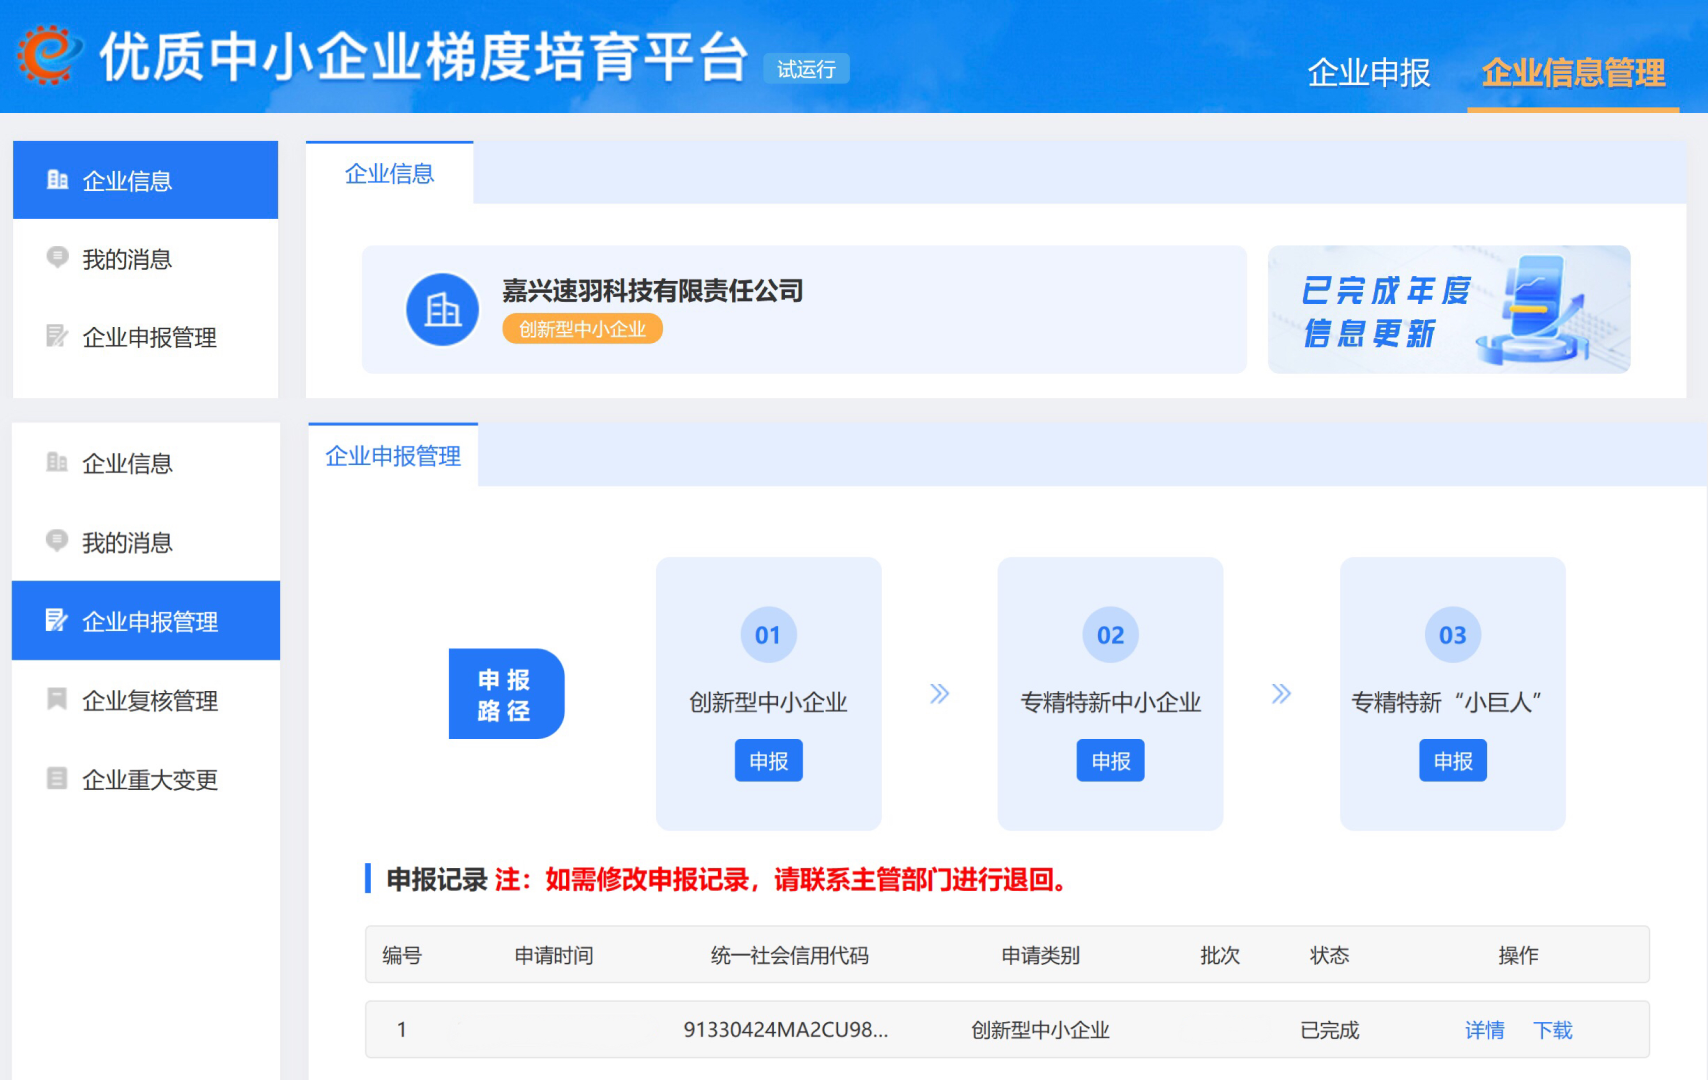
Task: Click the 申报路径 blue label
Action: [x=506, y=694]
